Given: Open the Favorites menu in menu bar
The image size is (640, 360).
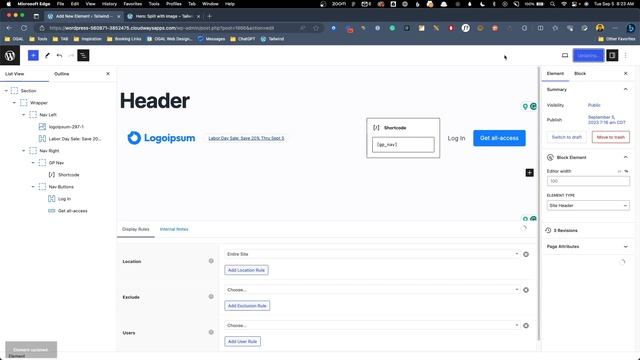Looking at the screenshot, I should pyautogui.click(x=133, y=4).
